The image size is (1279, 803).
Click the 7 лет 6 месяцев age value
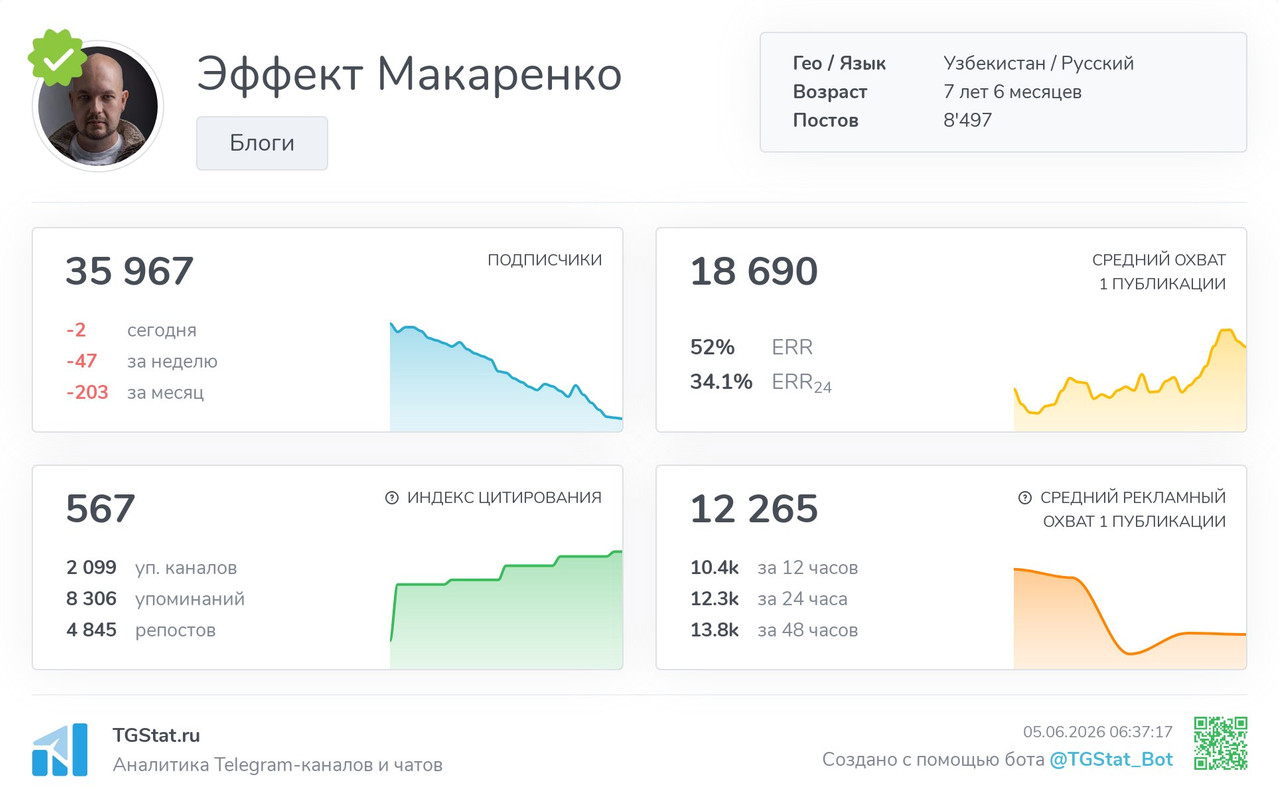point(1012,92)
